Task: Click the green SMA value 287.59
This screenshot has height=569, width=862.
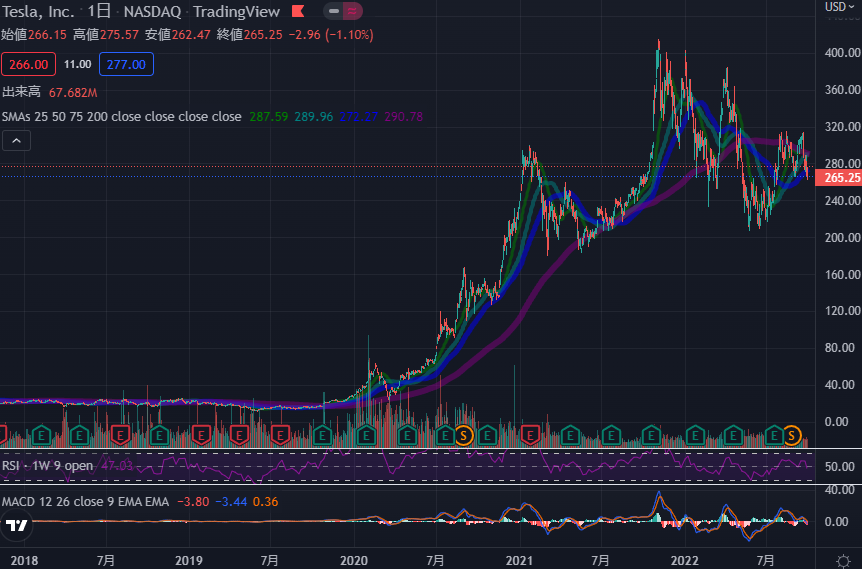Action: pos(269,117)
